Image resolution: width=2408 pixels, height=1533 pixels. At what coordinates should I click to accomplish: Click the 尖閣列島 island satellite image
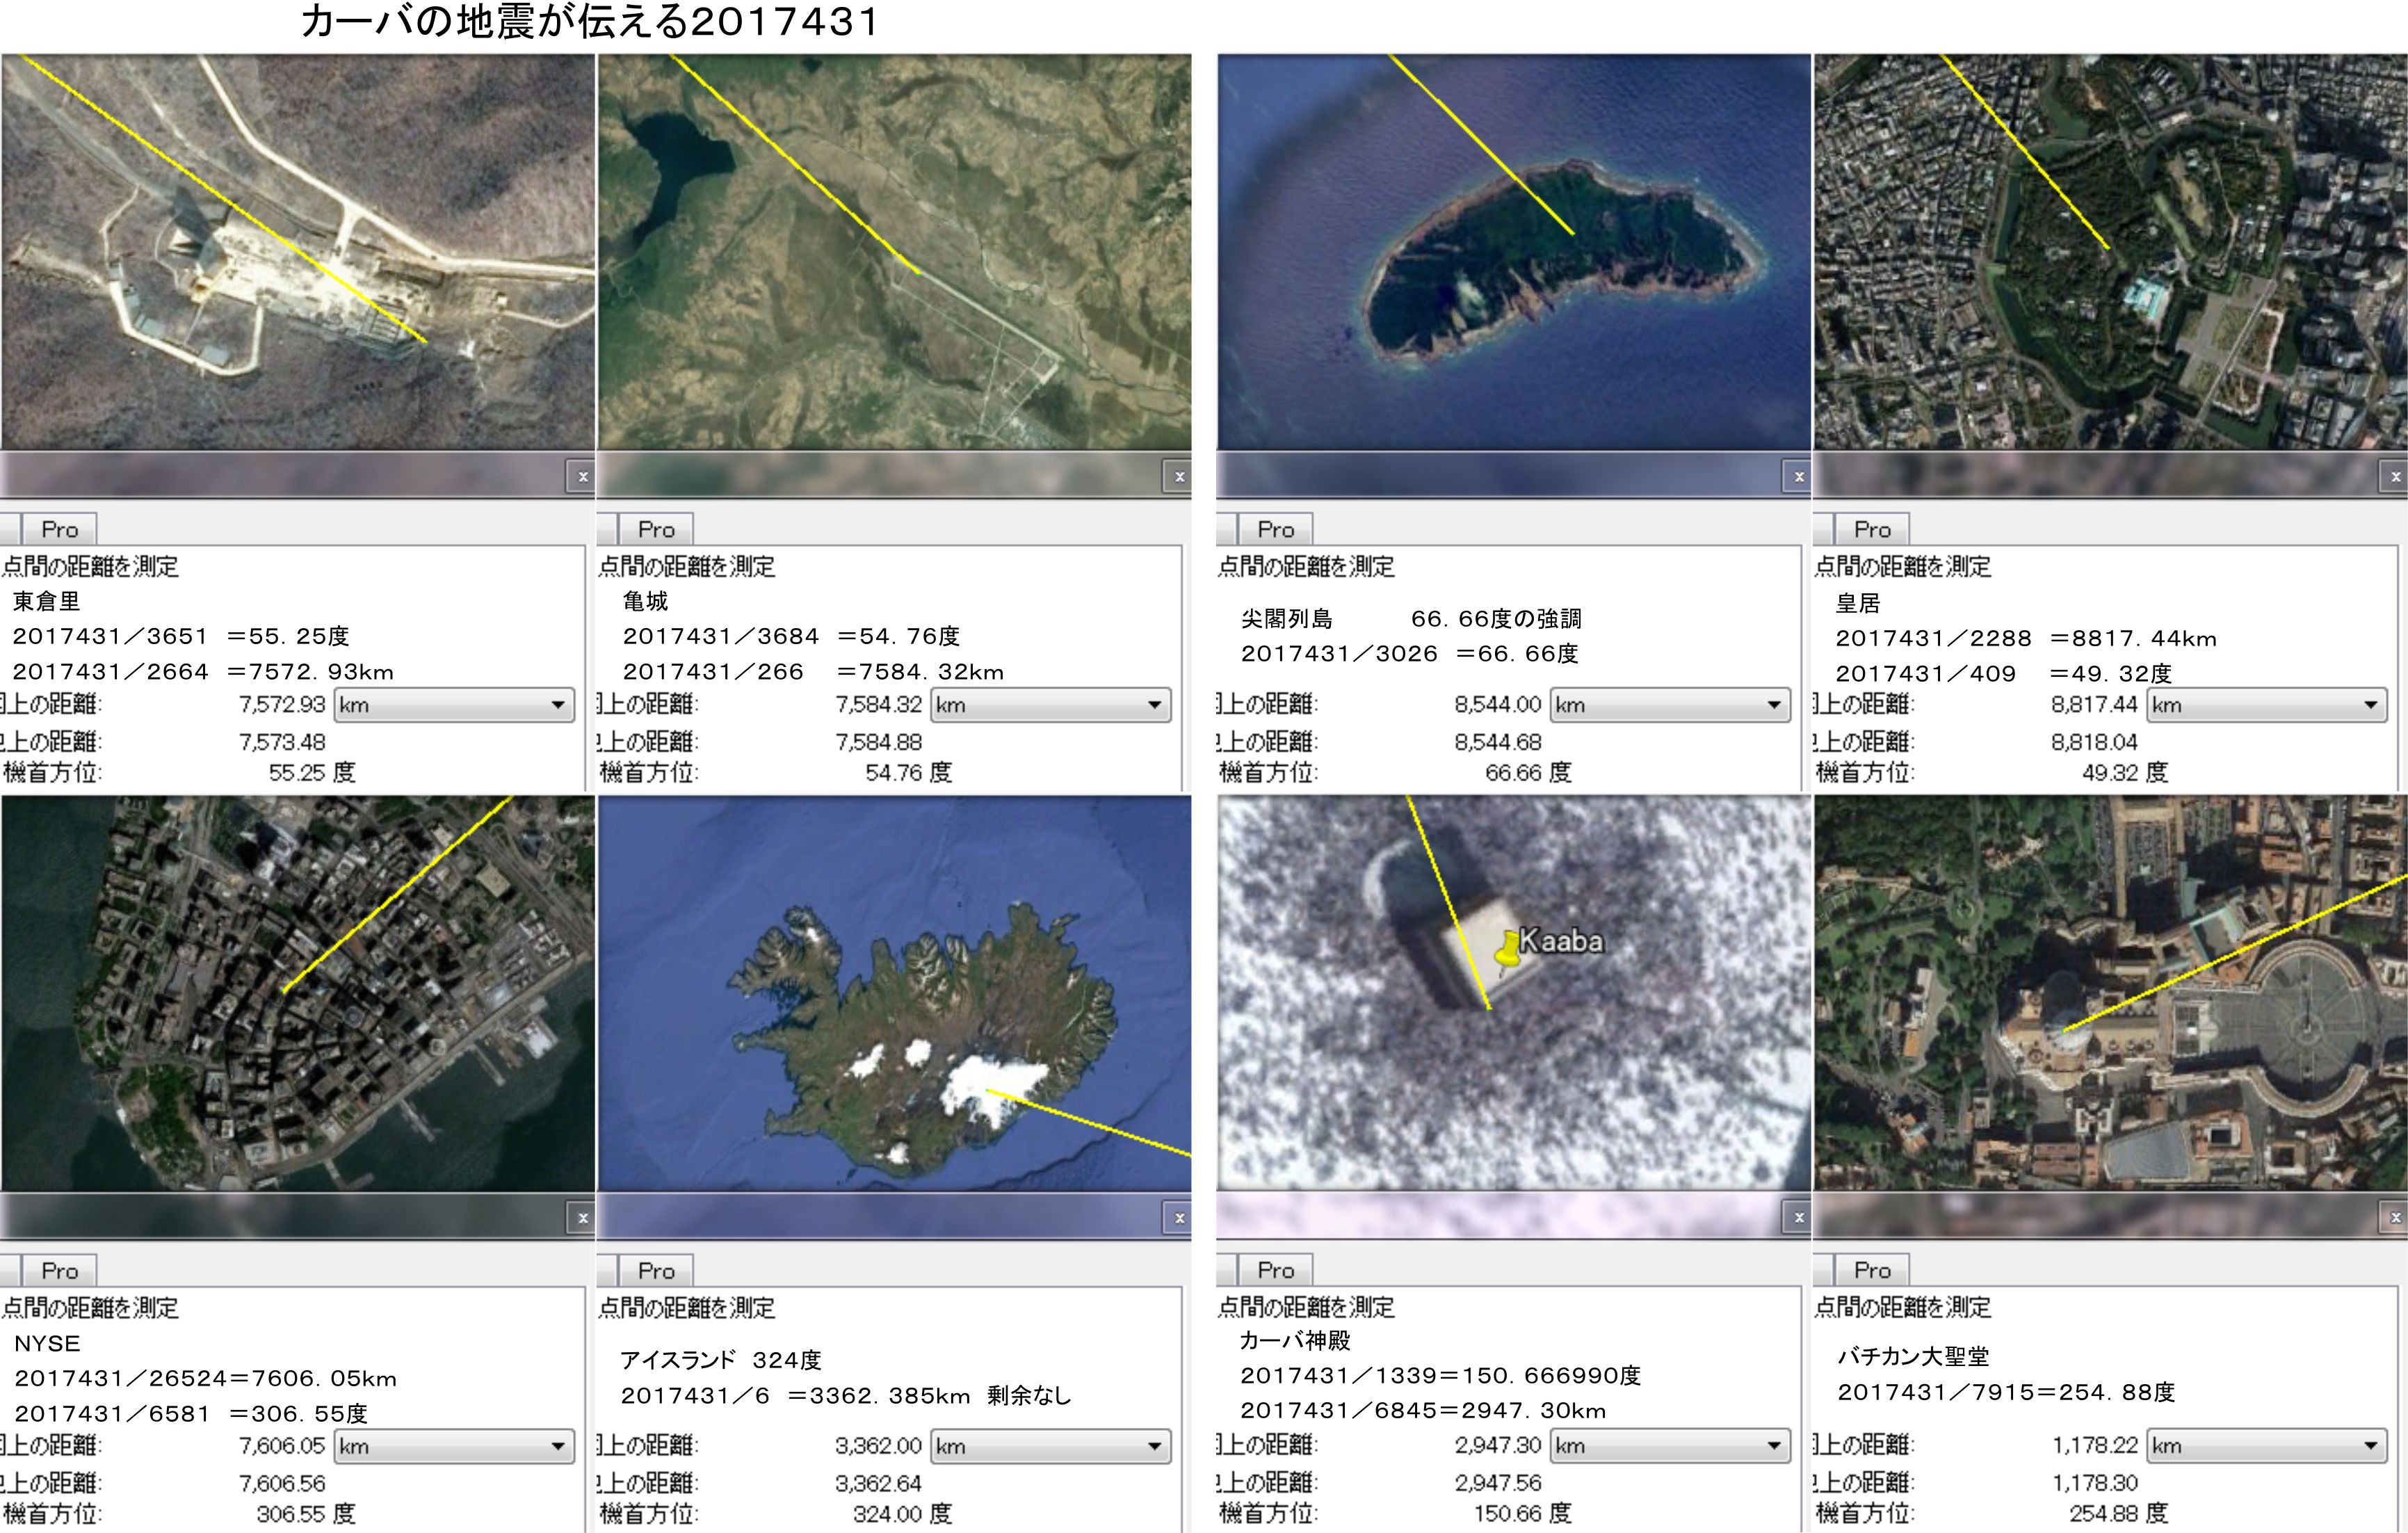pos(1513,252)
